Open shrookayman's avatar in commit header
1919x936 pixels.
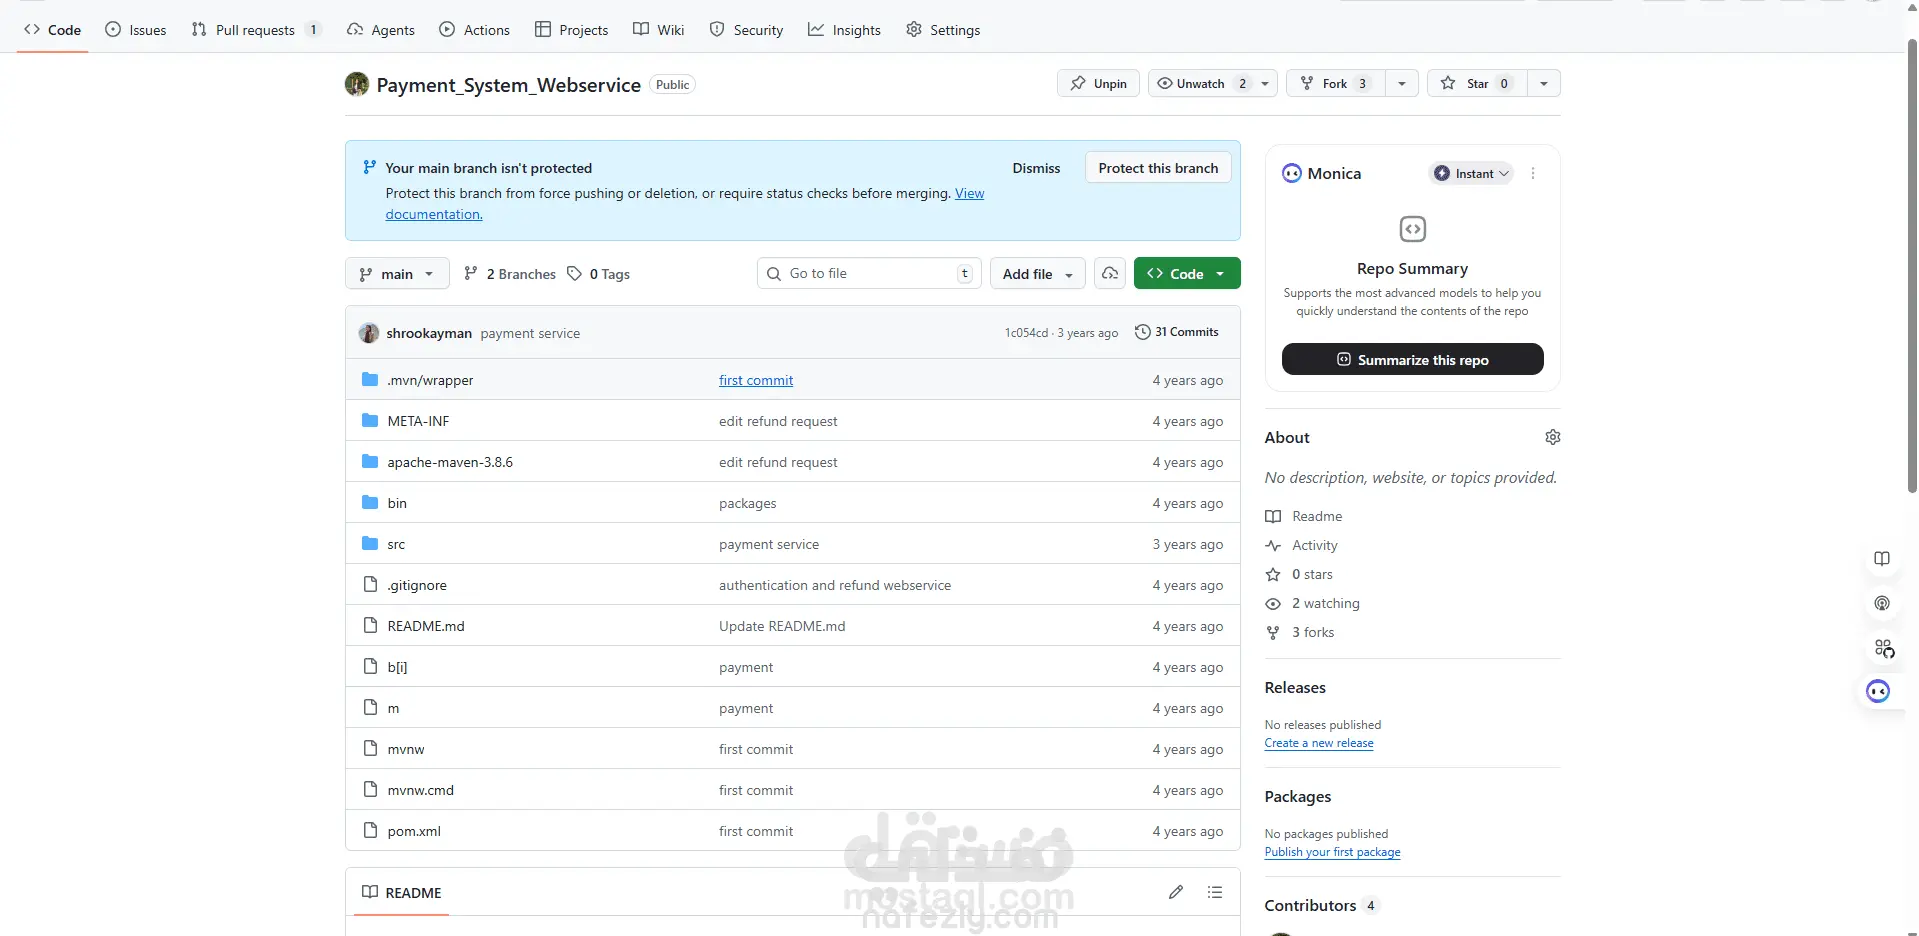pyautogui.click(x=369, y=333)
